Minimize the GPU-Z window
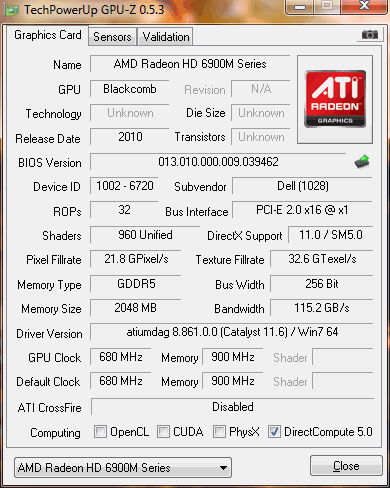Image resolution: width=390 pixels, height=488 pixels. [300, 7]
